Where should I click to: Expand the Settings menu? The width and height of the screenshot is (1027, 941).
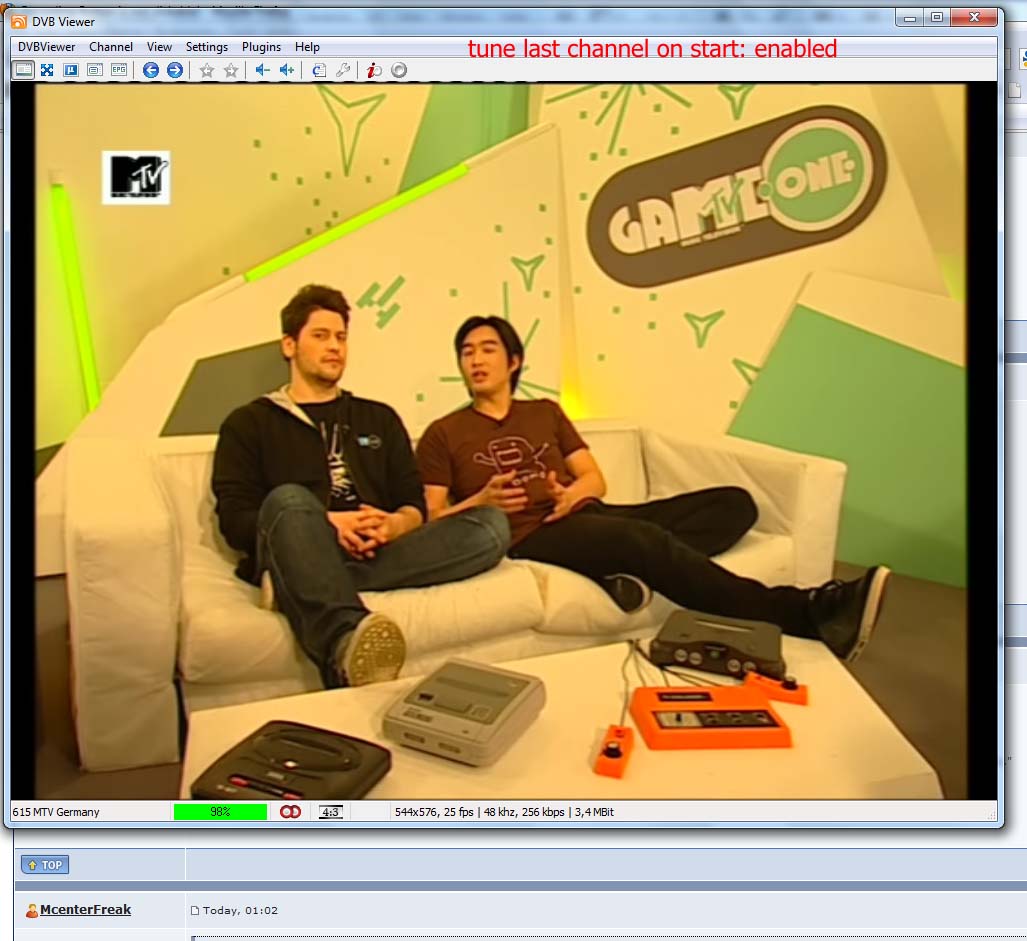pyautogui.click(x=207, y=47)
